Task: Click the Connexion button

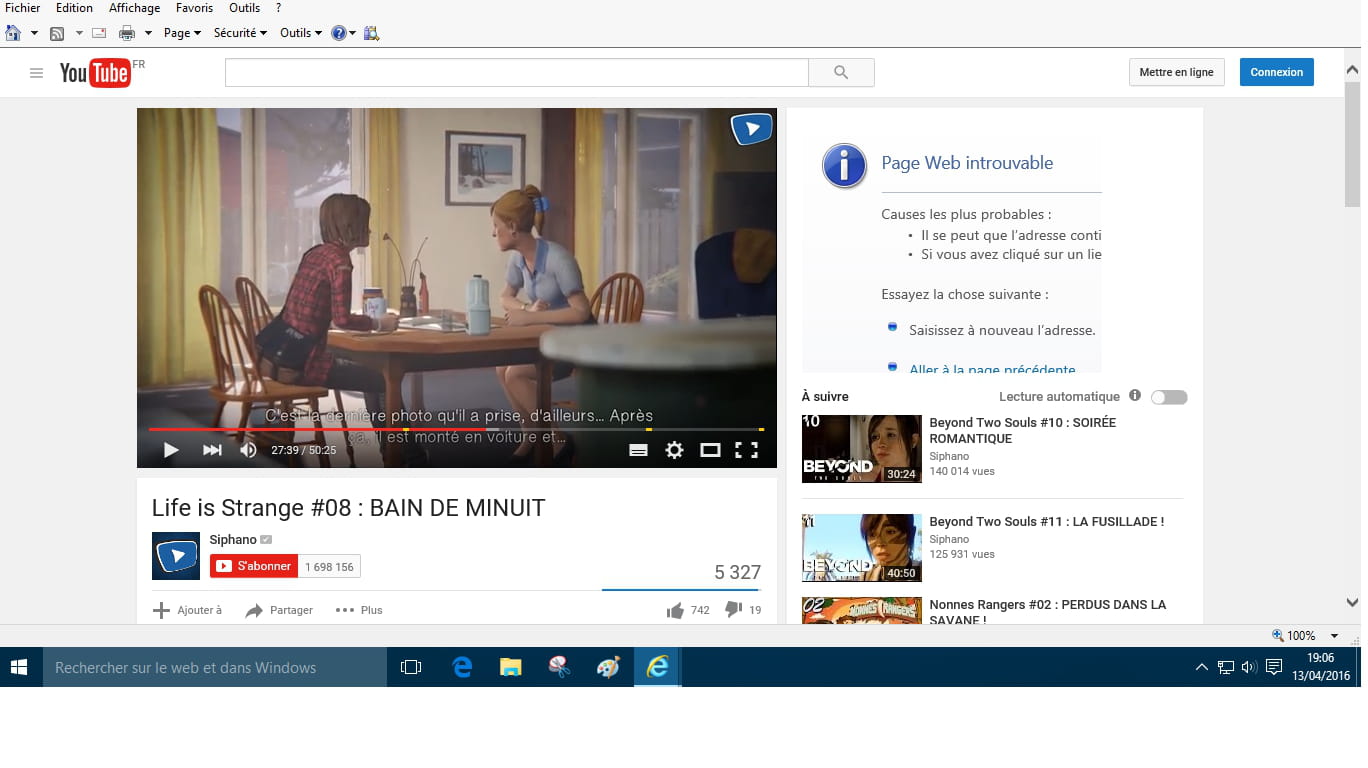Action: click(1277, 72)
